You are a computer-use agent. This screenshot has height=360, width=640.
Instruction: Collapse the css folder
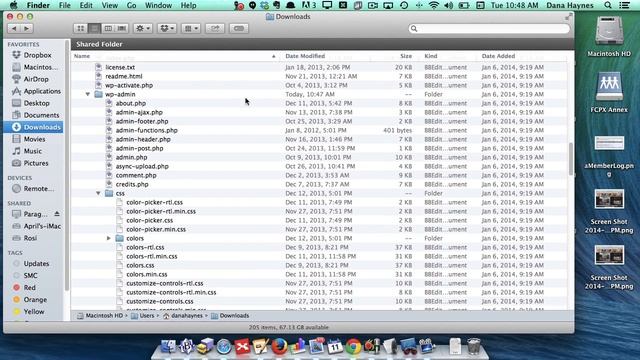(x=98, y=193)
